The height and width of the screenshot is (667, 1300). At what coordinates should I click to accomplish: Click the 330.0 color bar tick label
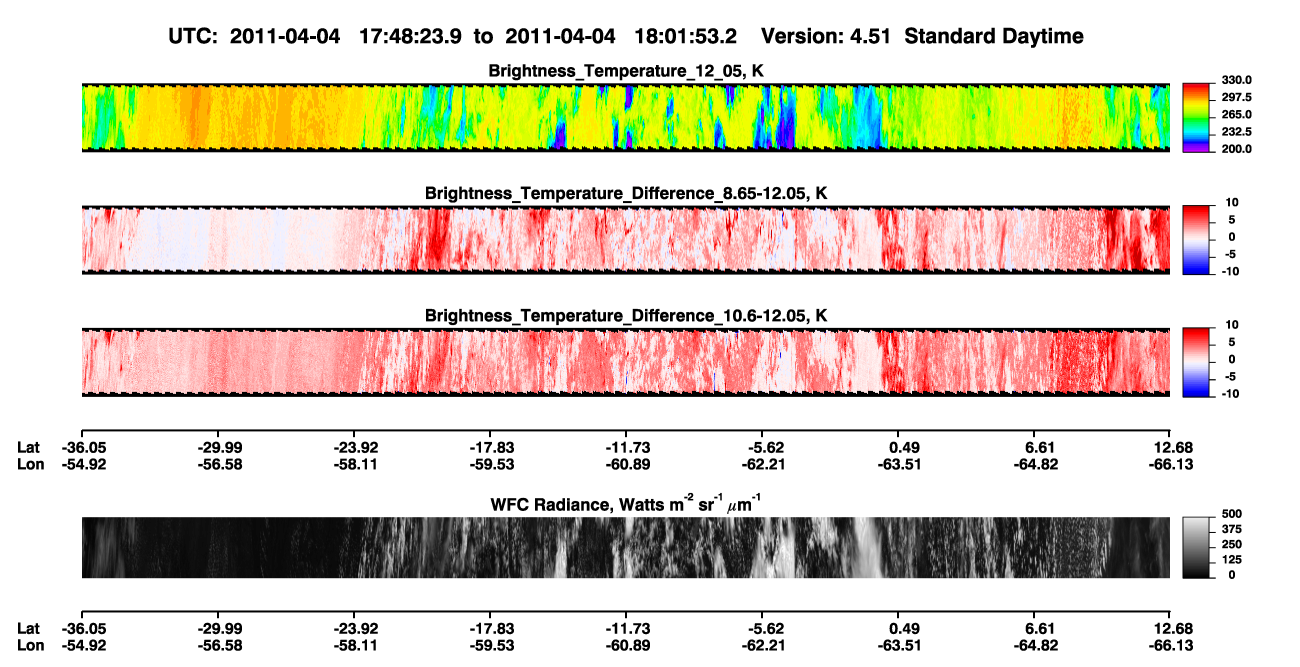[1238, 81]
